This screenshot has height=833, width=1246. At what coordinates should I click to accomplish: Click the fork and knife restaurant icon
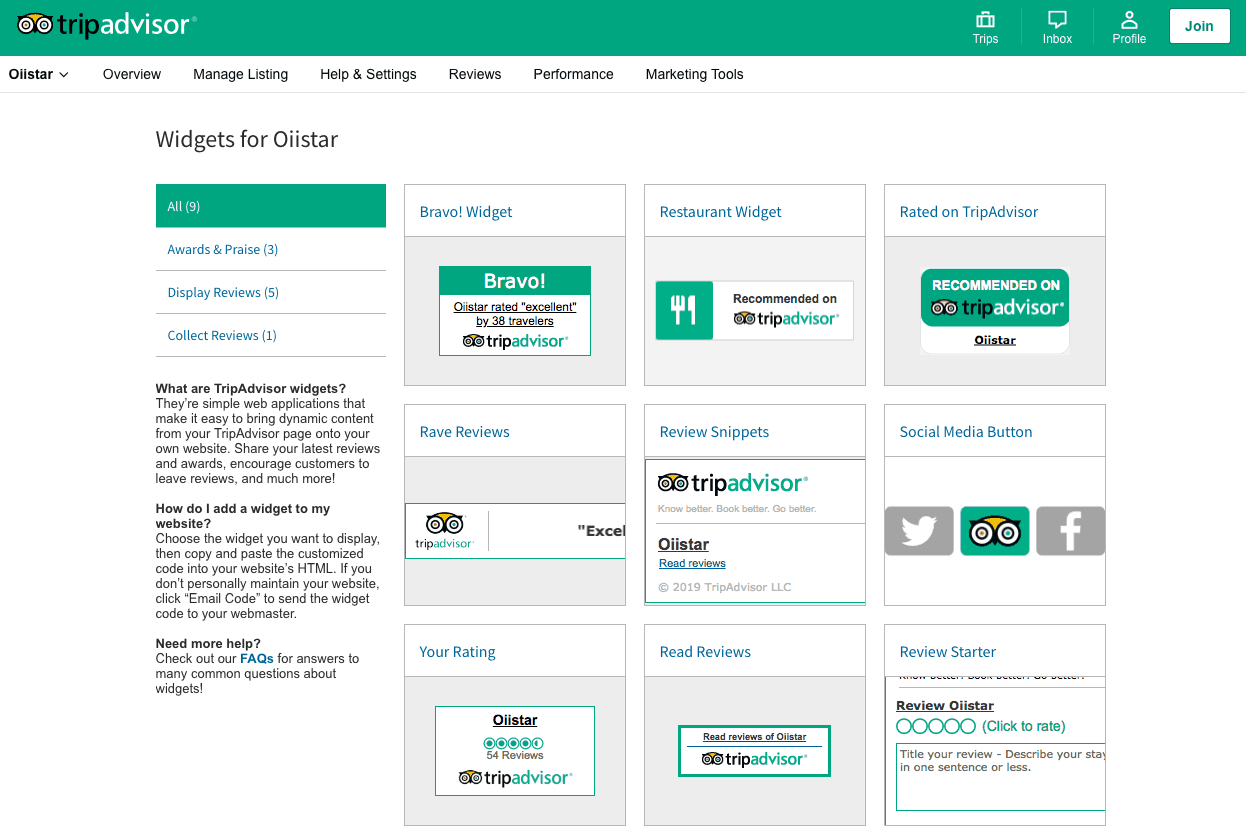click(x=684, y=310)
